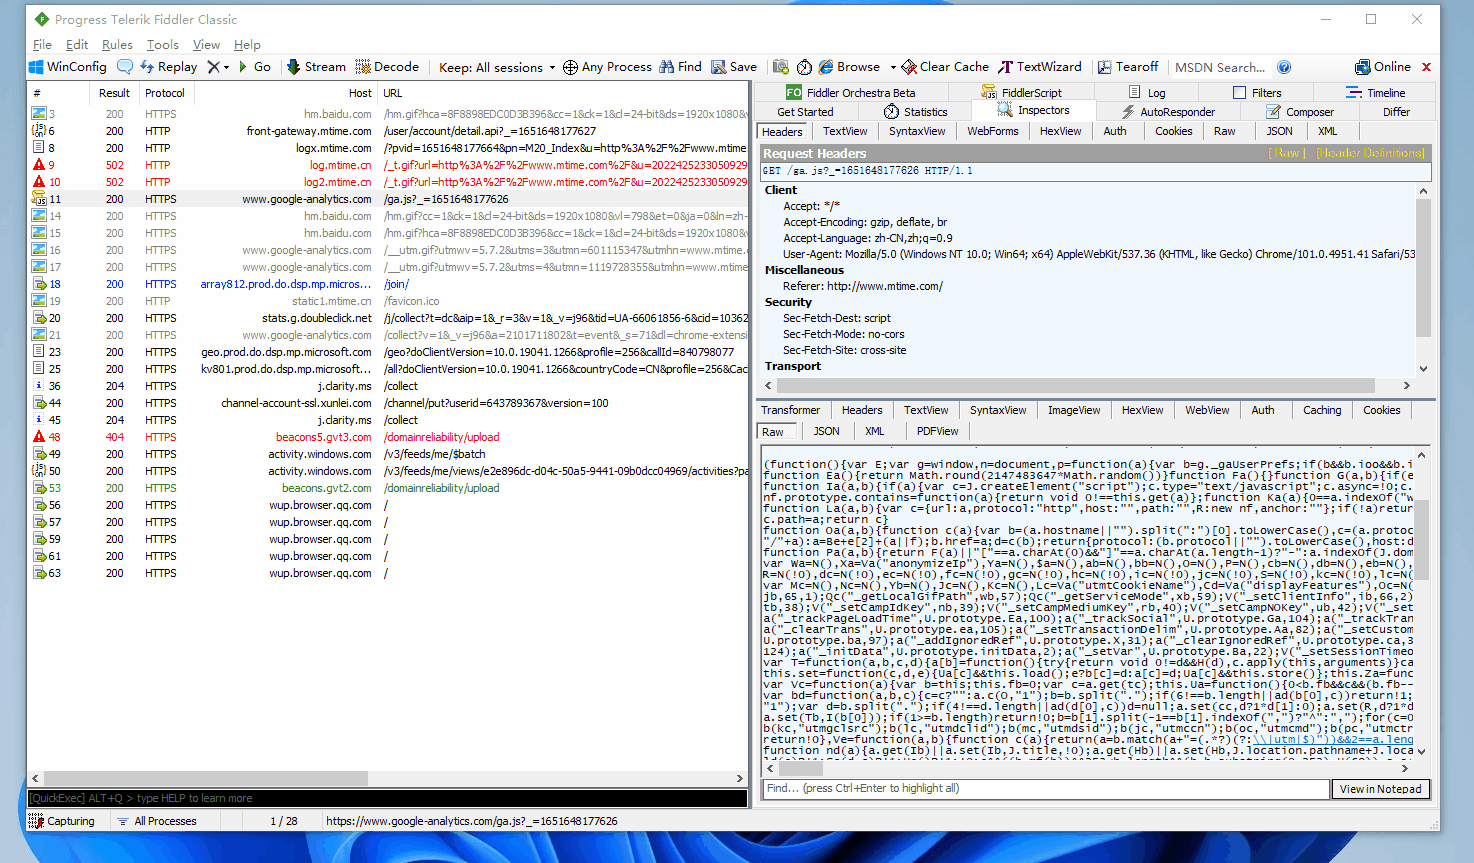1474x863 pixels.
Task: Click camera screenshot icon in toolbar
Action: pos(781,67)
